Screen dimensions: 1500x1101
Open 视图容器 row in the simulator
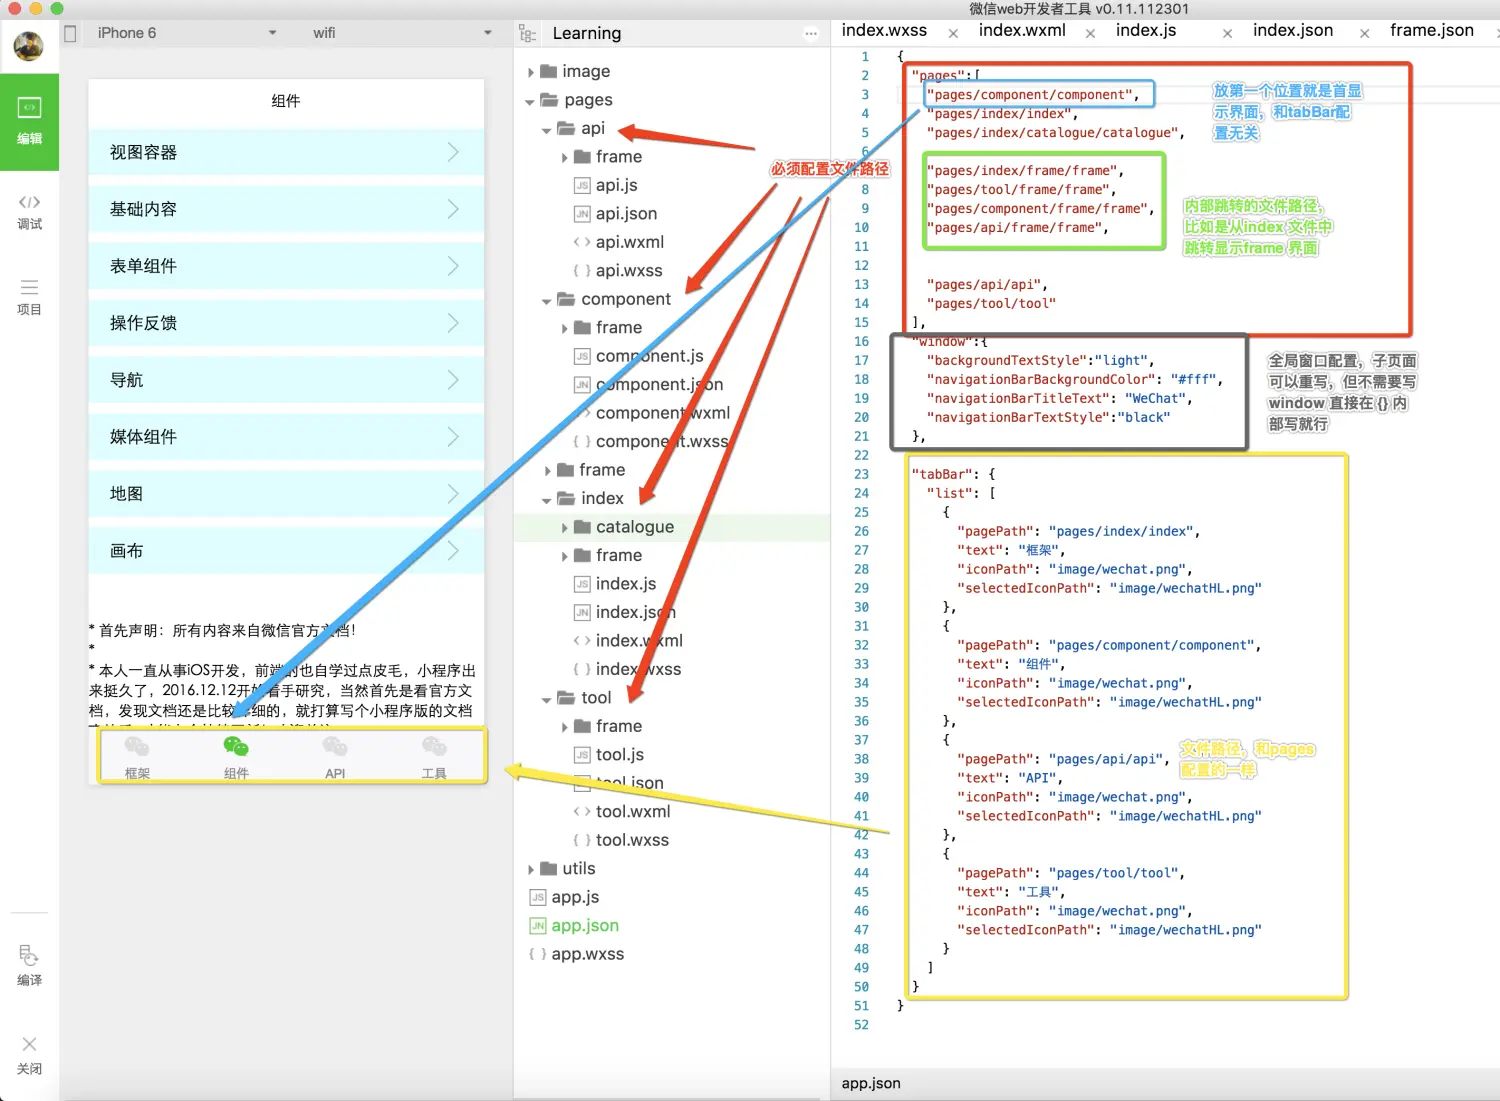pyautogui.click(x=286, y=152)
